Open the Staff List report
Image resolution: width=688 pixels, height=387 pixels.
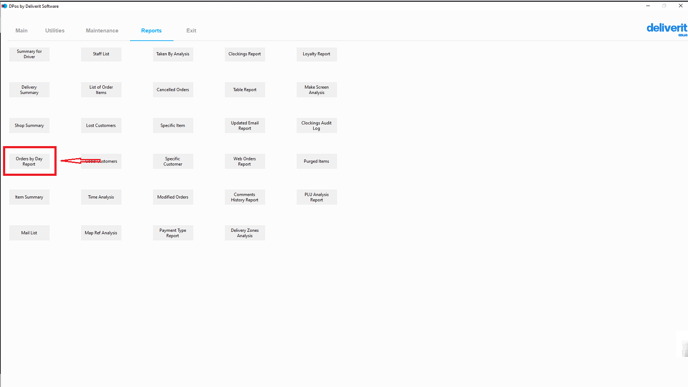101,54
